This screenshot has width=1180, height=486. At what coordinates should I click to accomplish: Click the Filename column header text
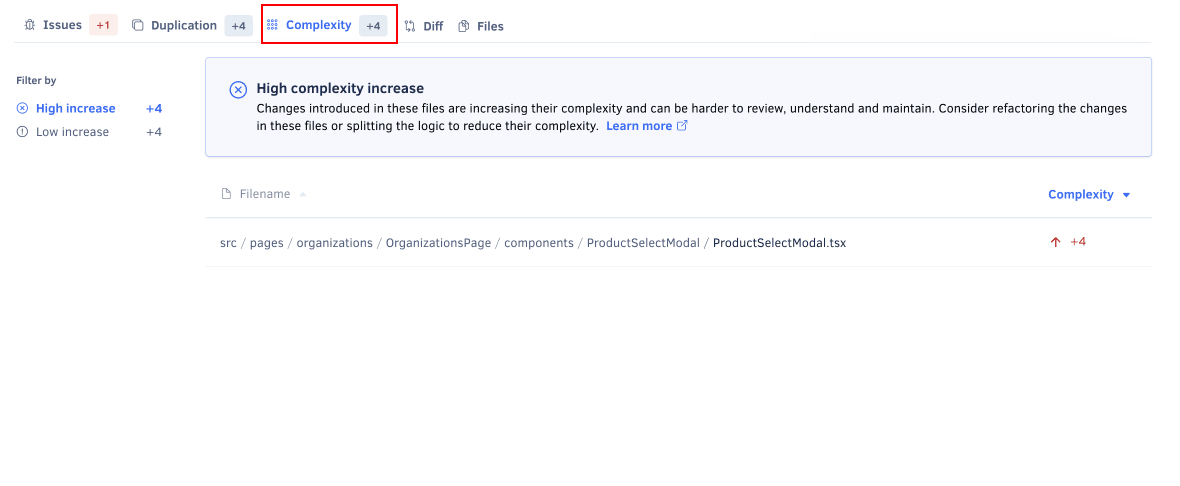[x=265, y=194]
